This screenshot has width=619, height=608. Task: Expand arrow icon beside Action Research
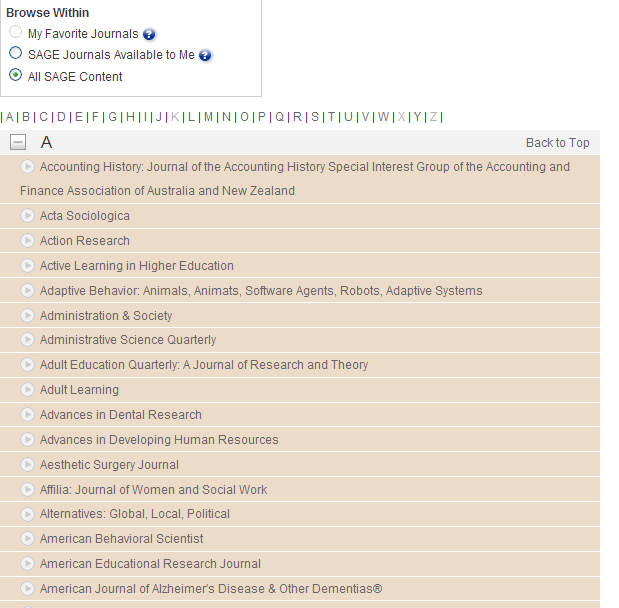(x=27, y=240)
